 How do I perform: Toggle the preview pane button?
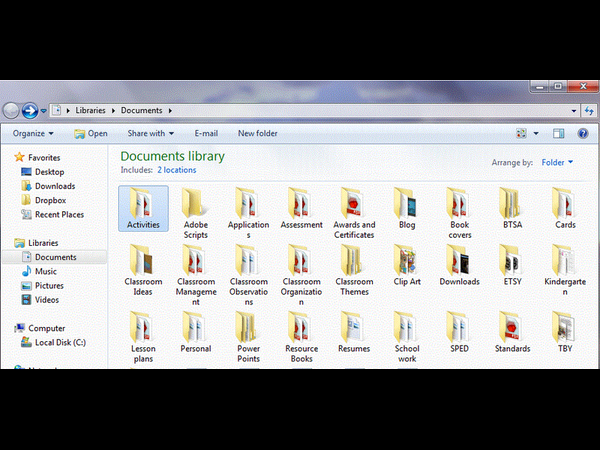point(559,133)
